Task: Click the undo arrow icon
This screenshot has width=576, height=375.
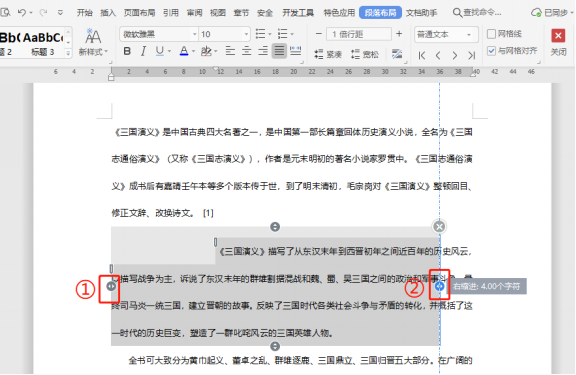Action: 22,12
